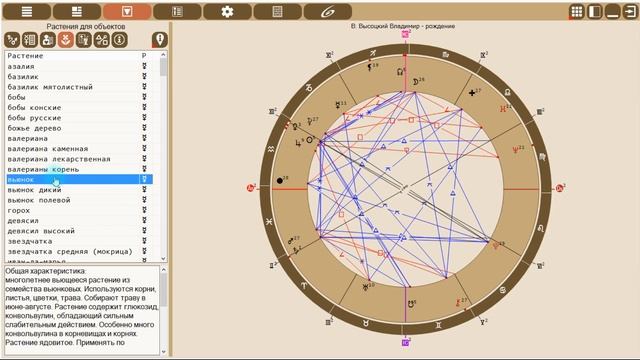Select the row 'звездчатка средняя (мокрица)'
640x360 pixels.
click(x=80, y=251)
